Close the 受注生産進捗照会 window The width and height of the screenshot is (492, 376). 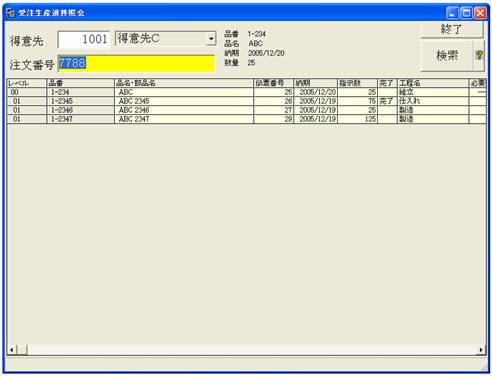pyautogui.click(x=480, y=13)
